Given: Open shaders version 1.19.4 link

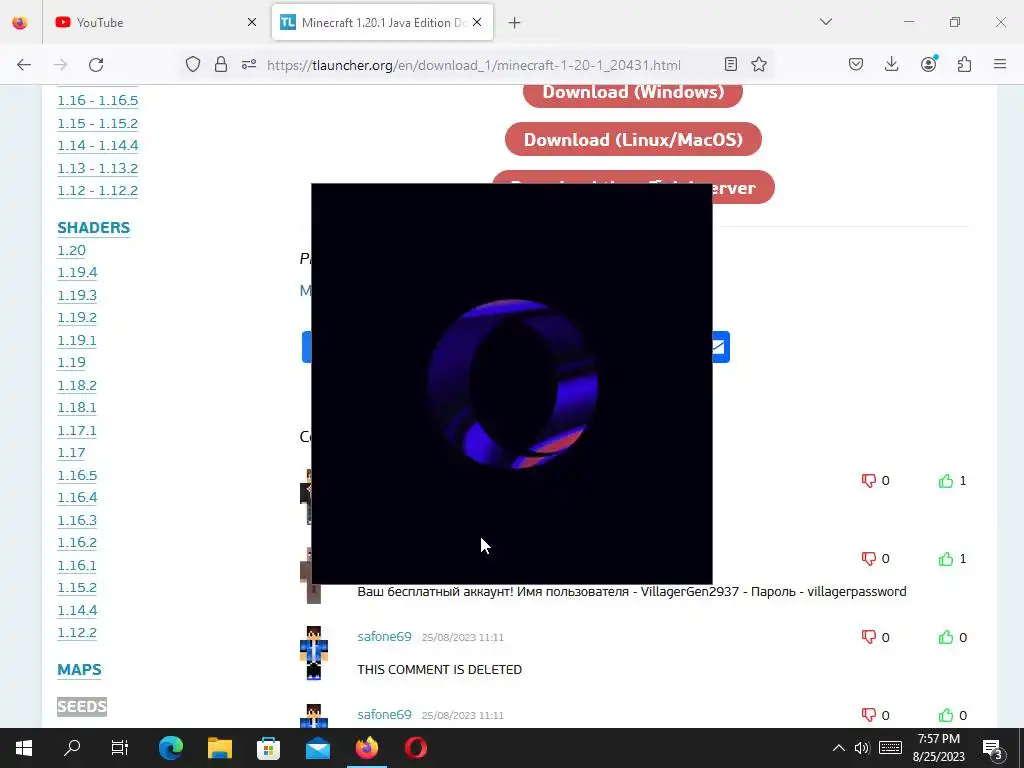Looking at the screenshot, I should 77,272.
